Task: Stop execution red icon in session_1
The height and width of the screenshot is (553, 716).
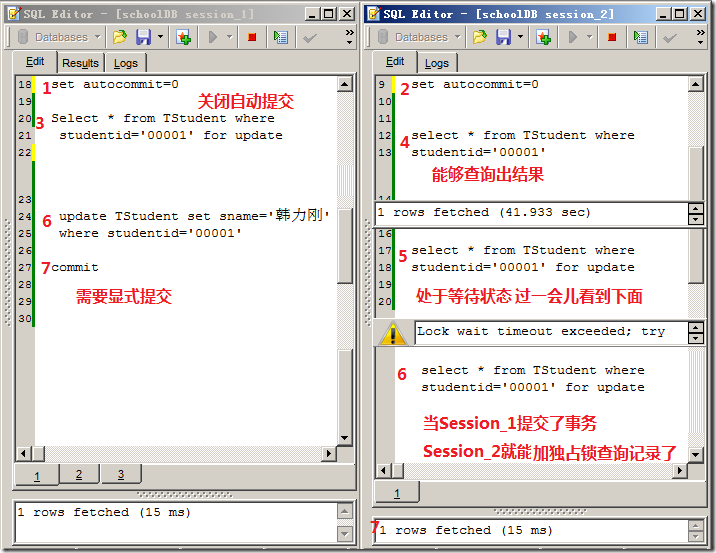Action: click(x=252, y=37)
